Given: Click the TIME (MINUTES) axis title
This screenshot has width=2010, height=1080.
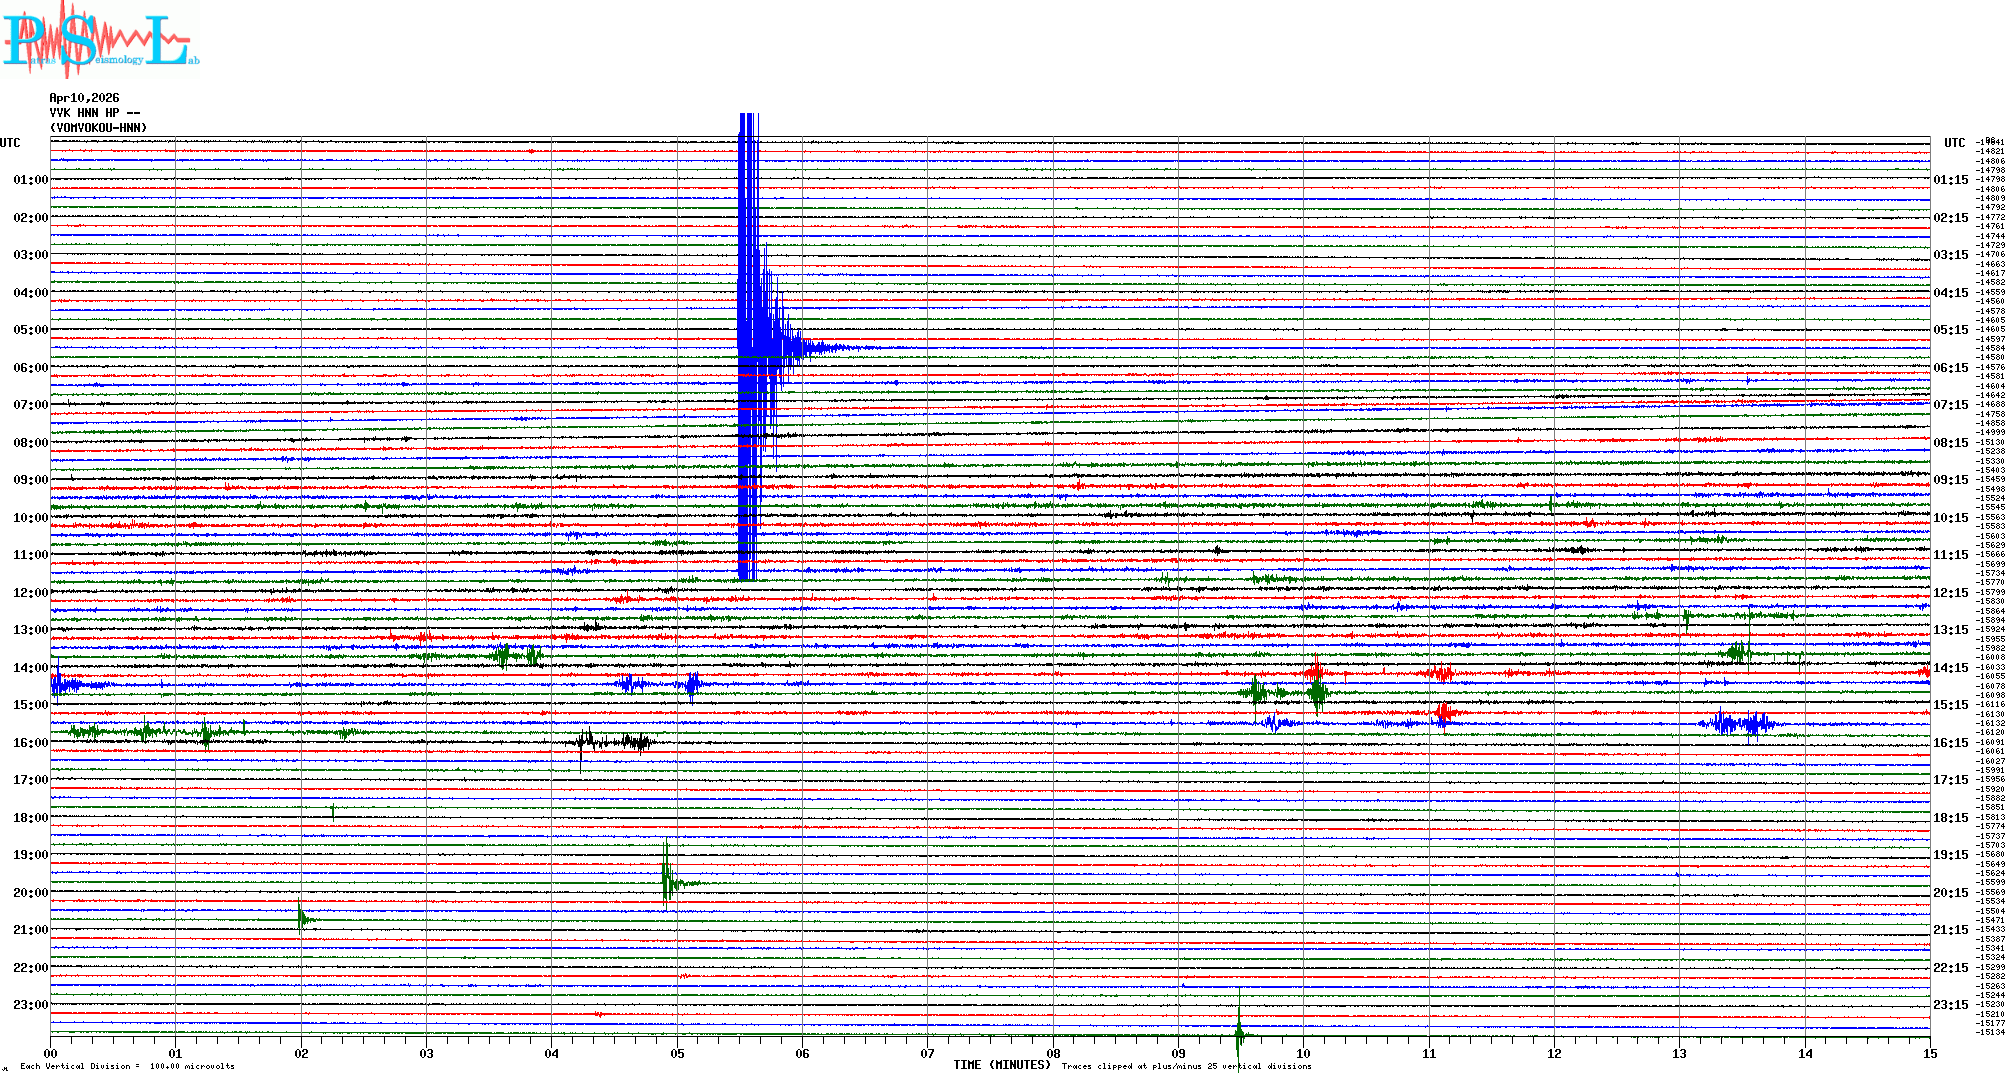Looking at the screenshot, I should pos(1002,1065).
